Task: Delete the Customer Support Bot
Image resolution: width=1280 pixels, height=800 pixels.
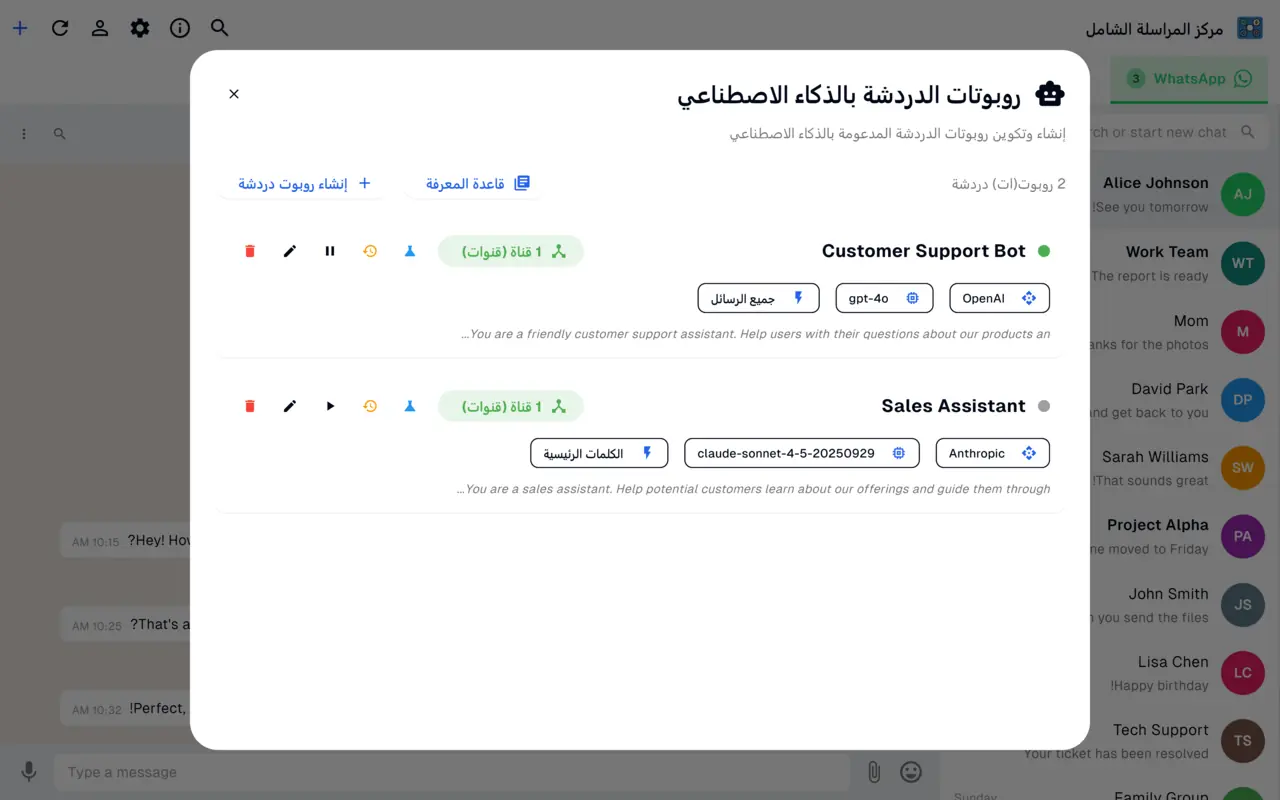Action: click(x=250, y=251)
